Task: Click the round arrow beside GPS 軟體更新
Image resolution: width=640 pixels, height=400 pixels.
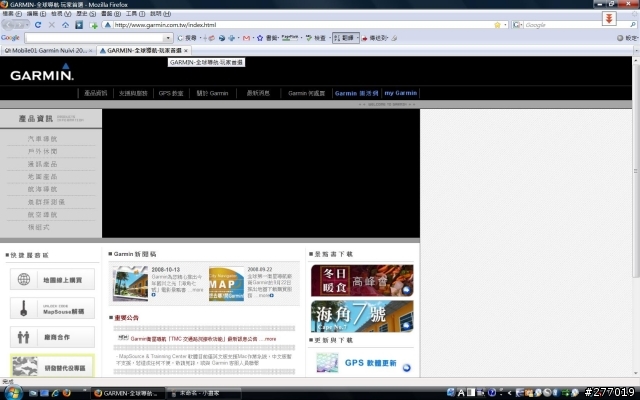Action: [407, 367]
